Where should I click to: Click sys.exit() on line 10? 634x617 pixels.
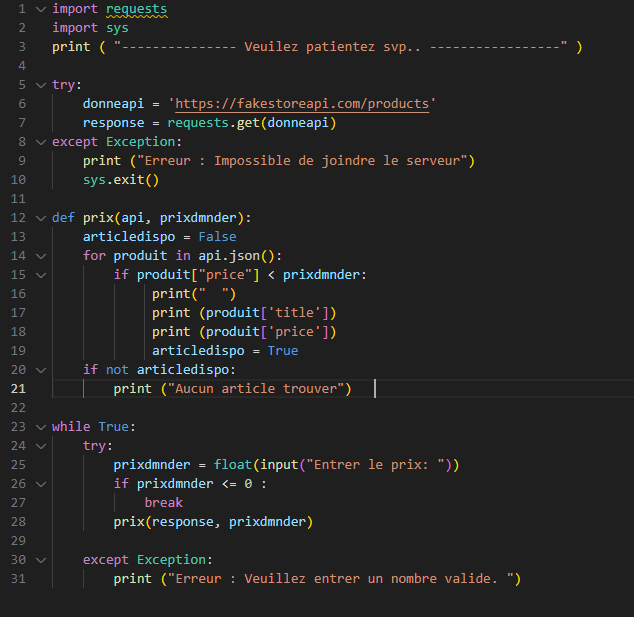tap(121, 180)
